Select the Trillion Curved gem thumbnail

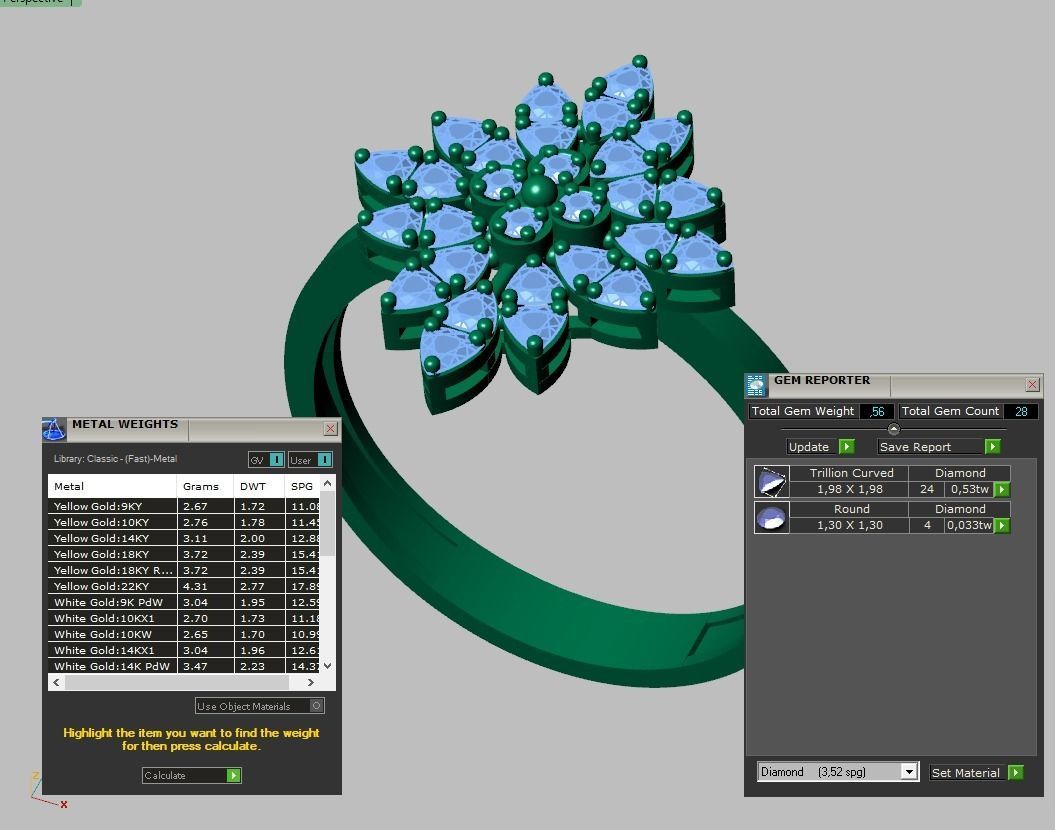point(772,482)
